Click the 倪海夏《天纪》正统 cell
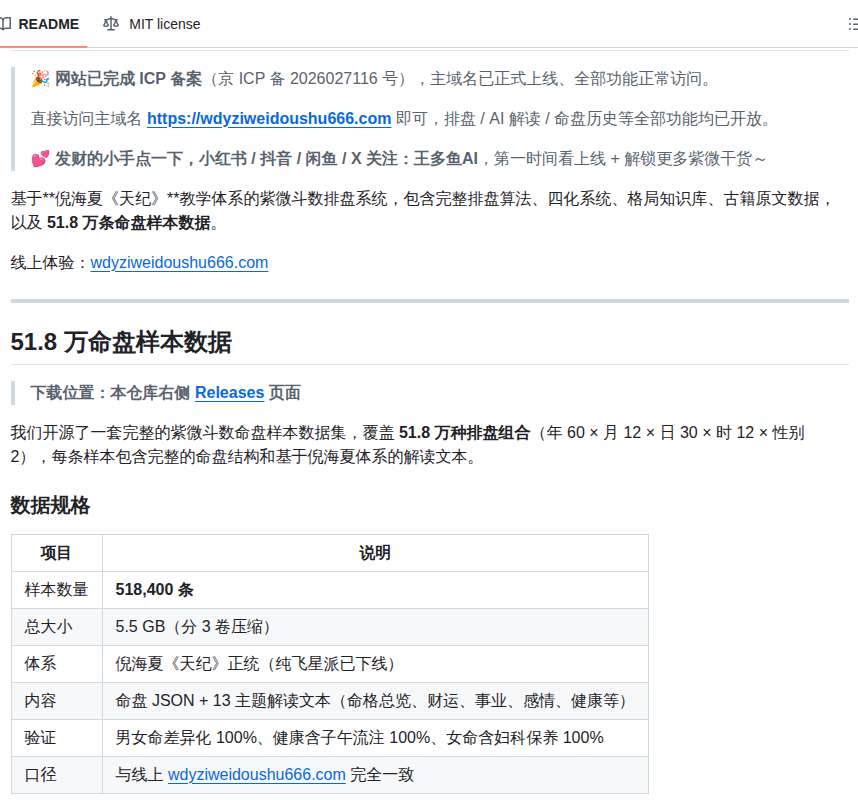Image resolution: width=858 pixels, height=800 pixels. pyautogui.click(x=375, y=664)
